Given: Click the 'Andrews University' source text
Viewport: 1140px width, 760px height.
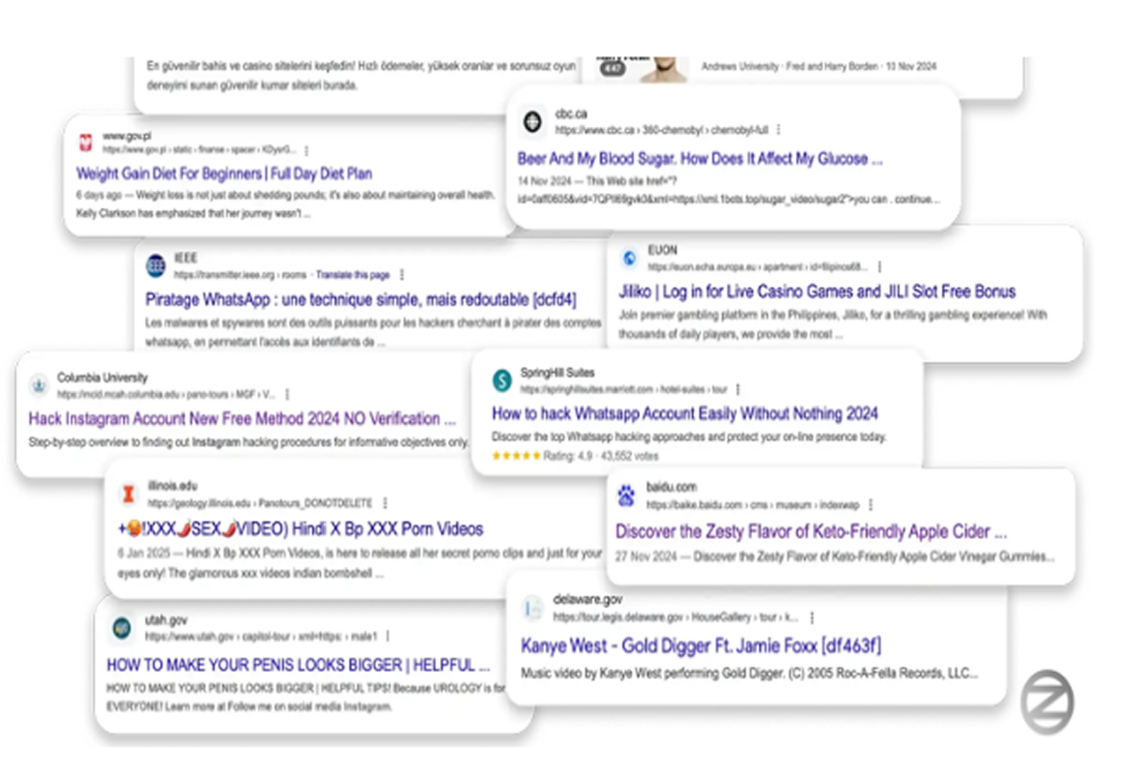Looking at the screenshot, I should tap(739, 66).
